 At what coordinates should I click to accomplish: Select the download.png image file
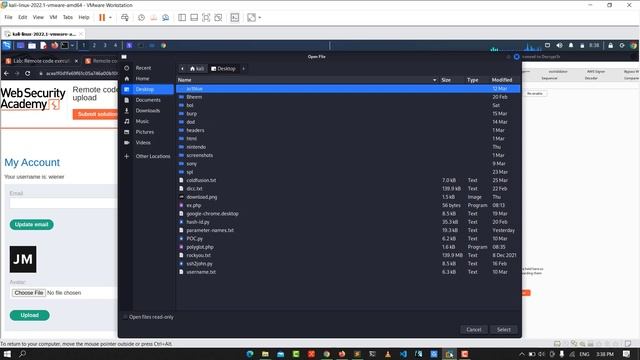point(348,197)
